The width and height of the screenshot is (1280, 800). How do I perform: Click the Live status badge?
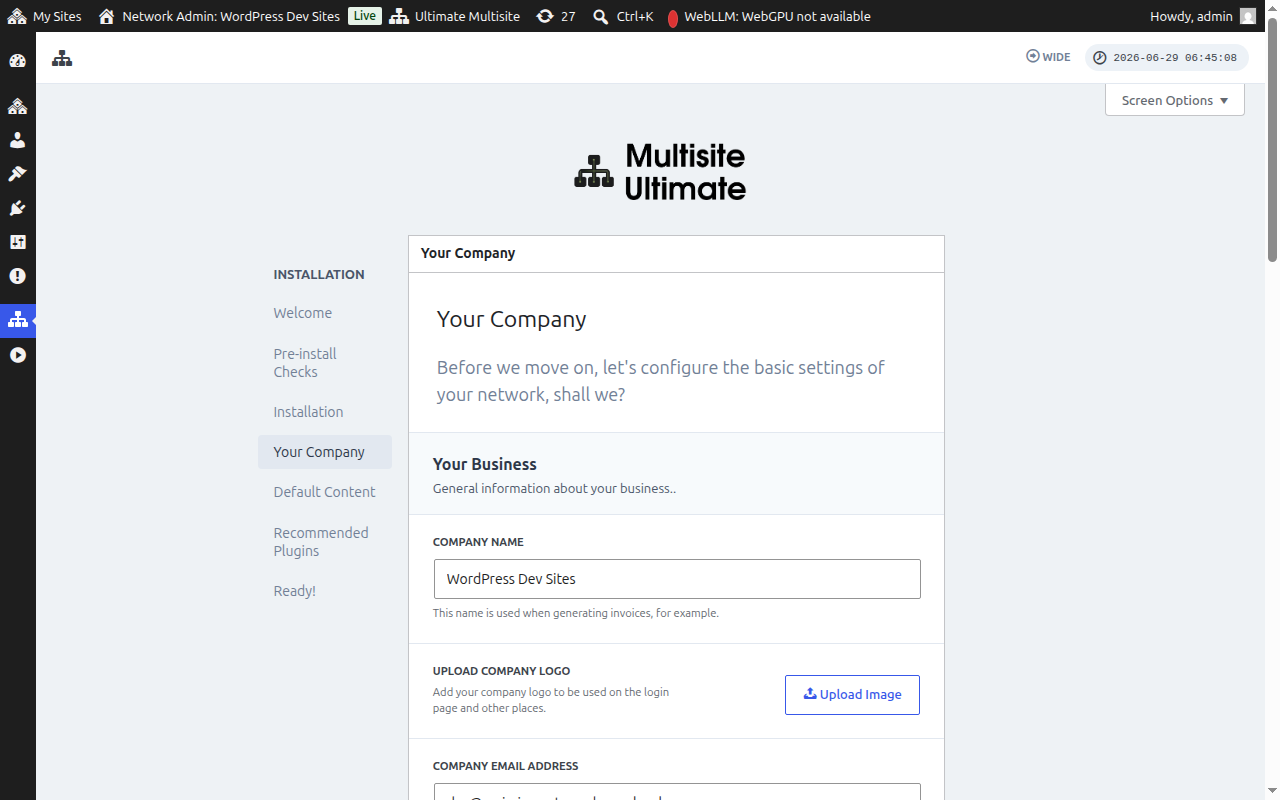point(365,16)
